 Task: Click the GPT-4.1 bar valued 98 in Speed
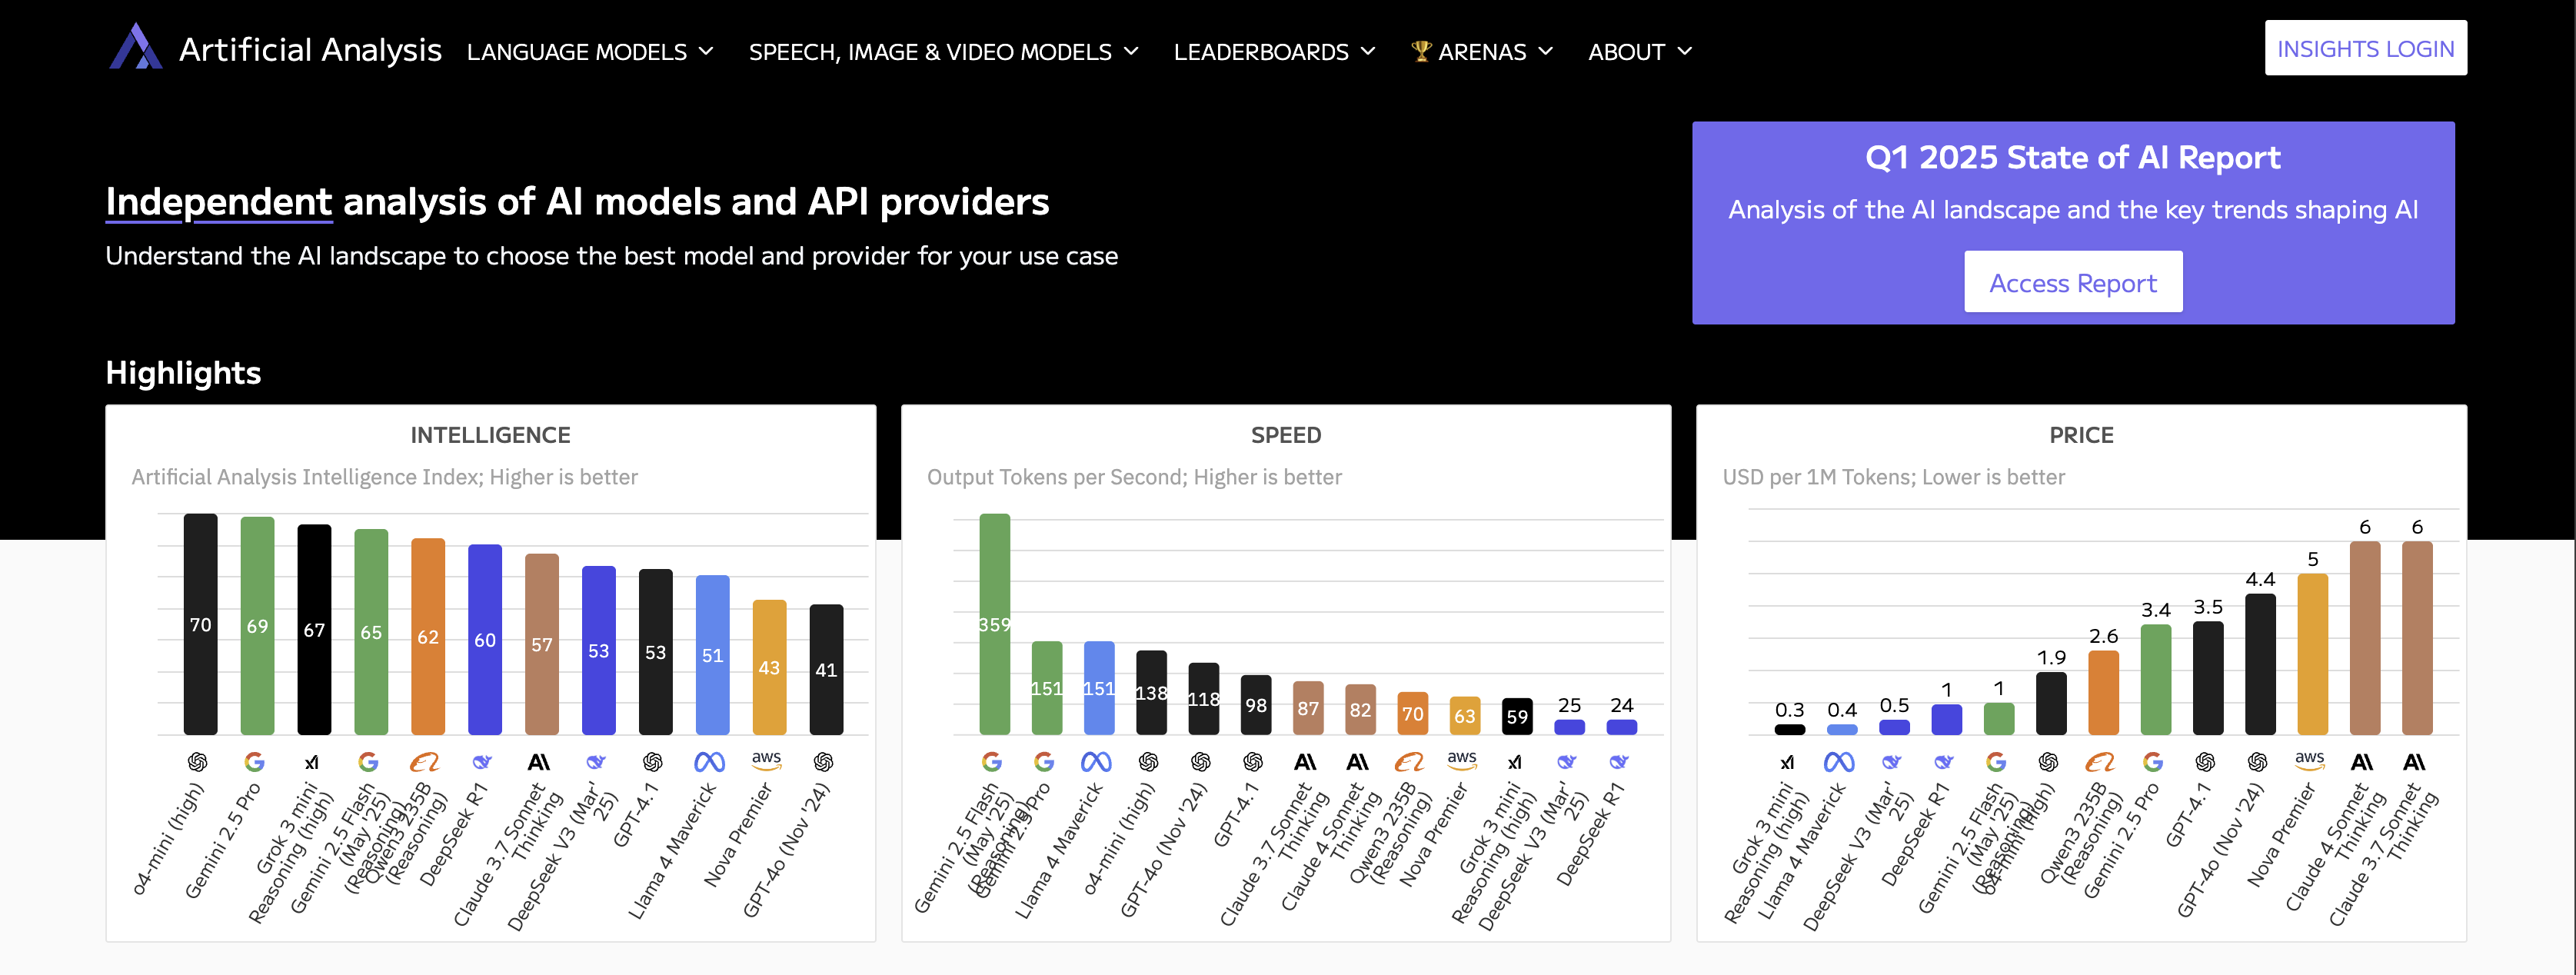point(1255,705)
